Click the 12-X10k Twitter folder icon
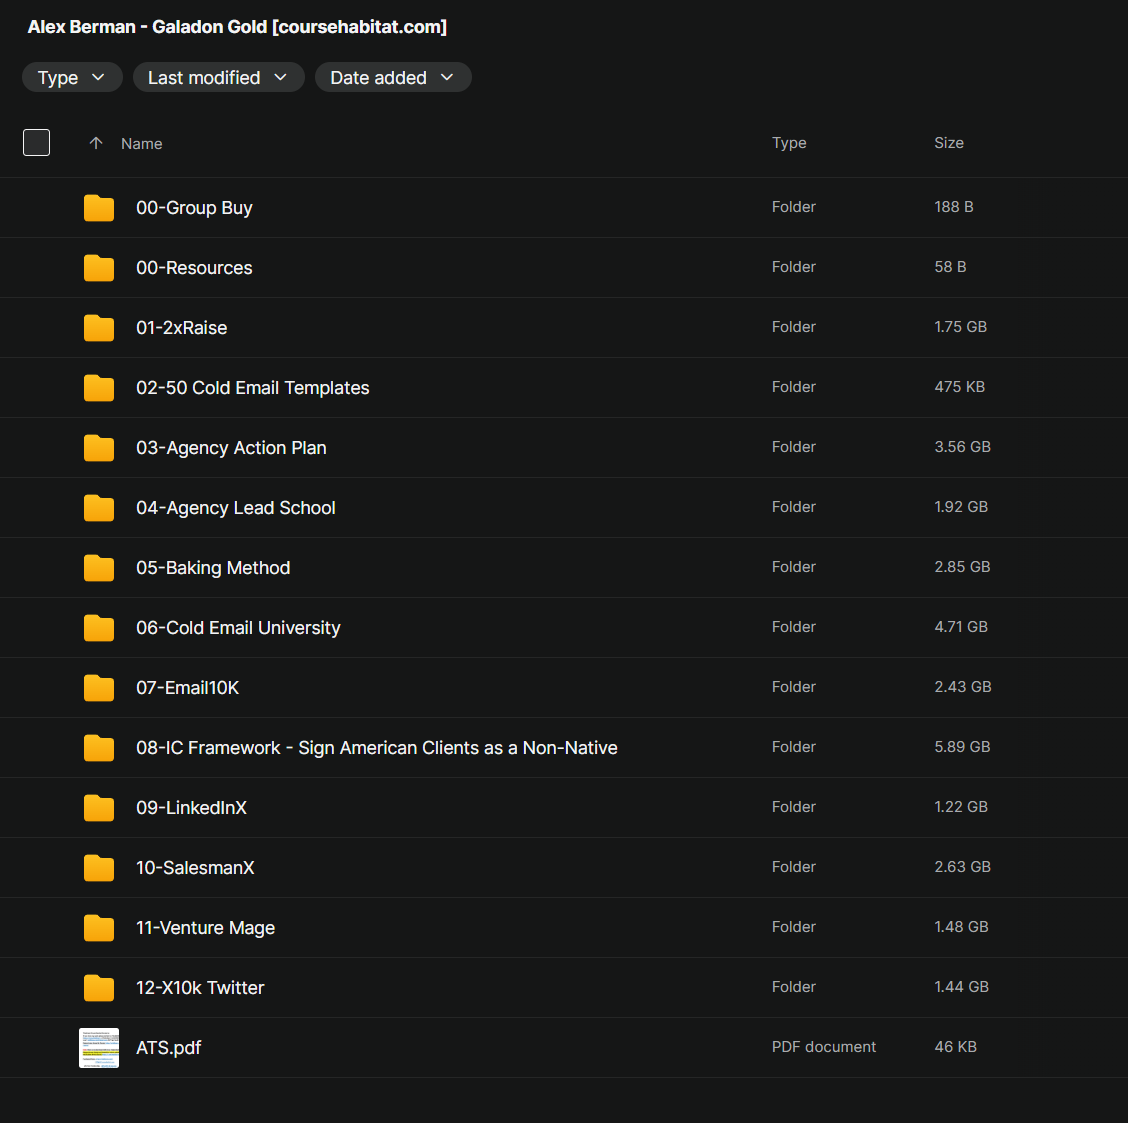The image size is (1128, 1123). [x=99, y=988]
